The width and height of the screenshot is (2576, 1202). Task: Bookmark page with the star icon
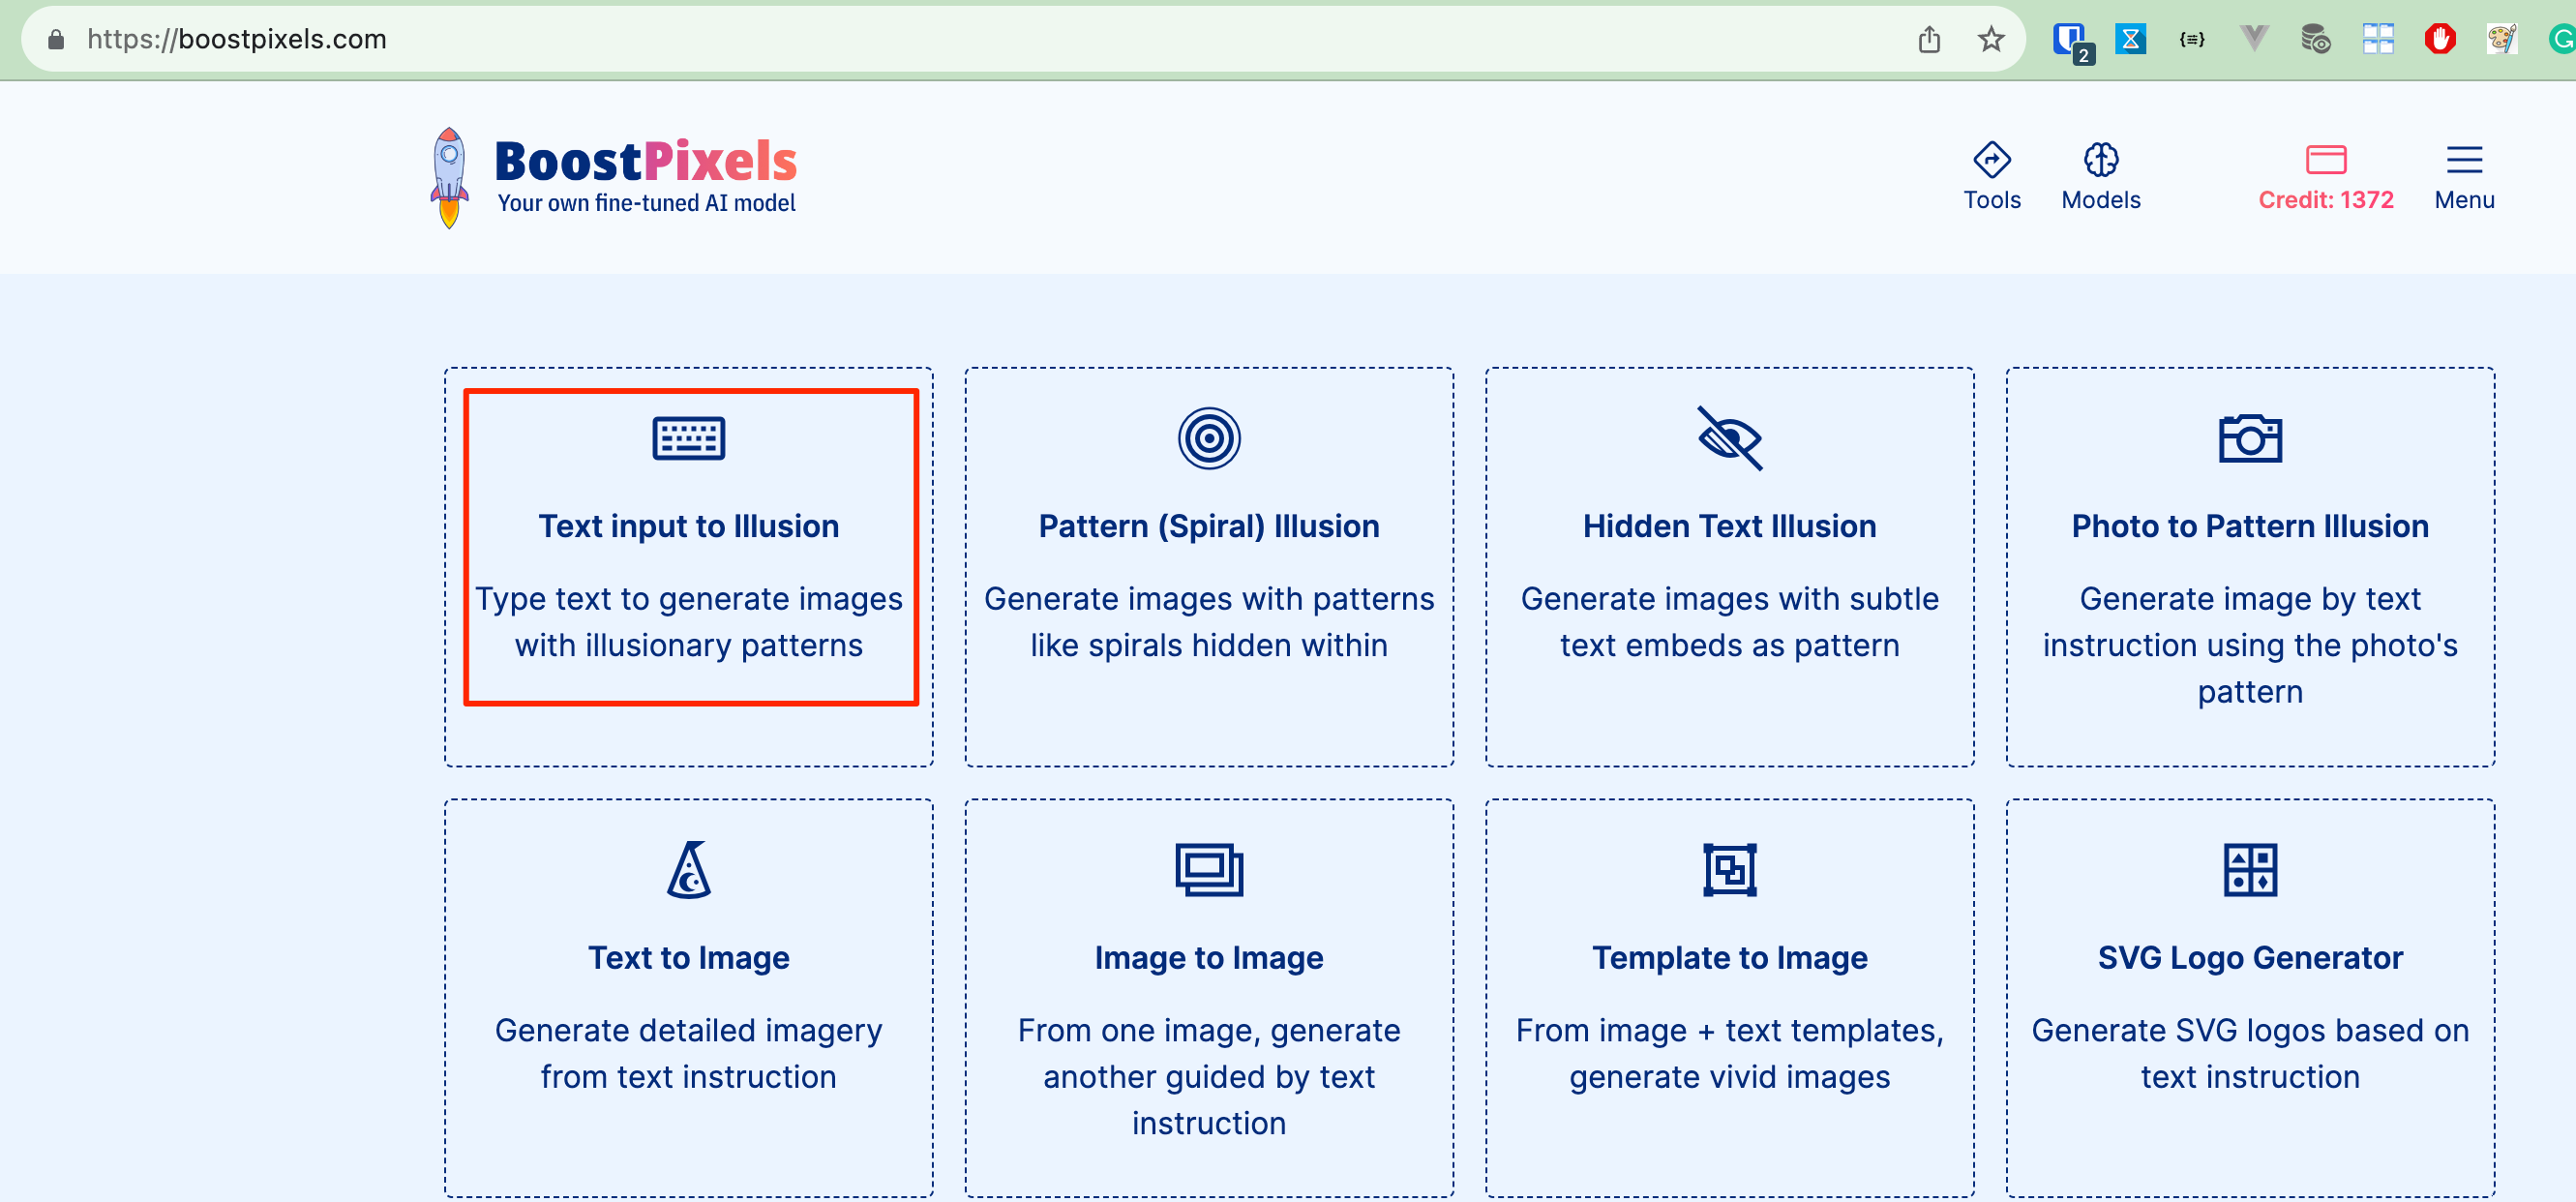click(1990, 39)
